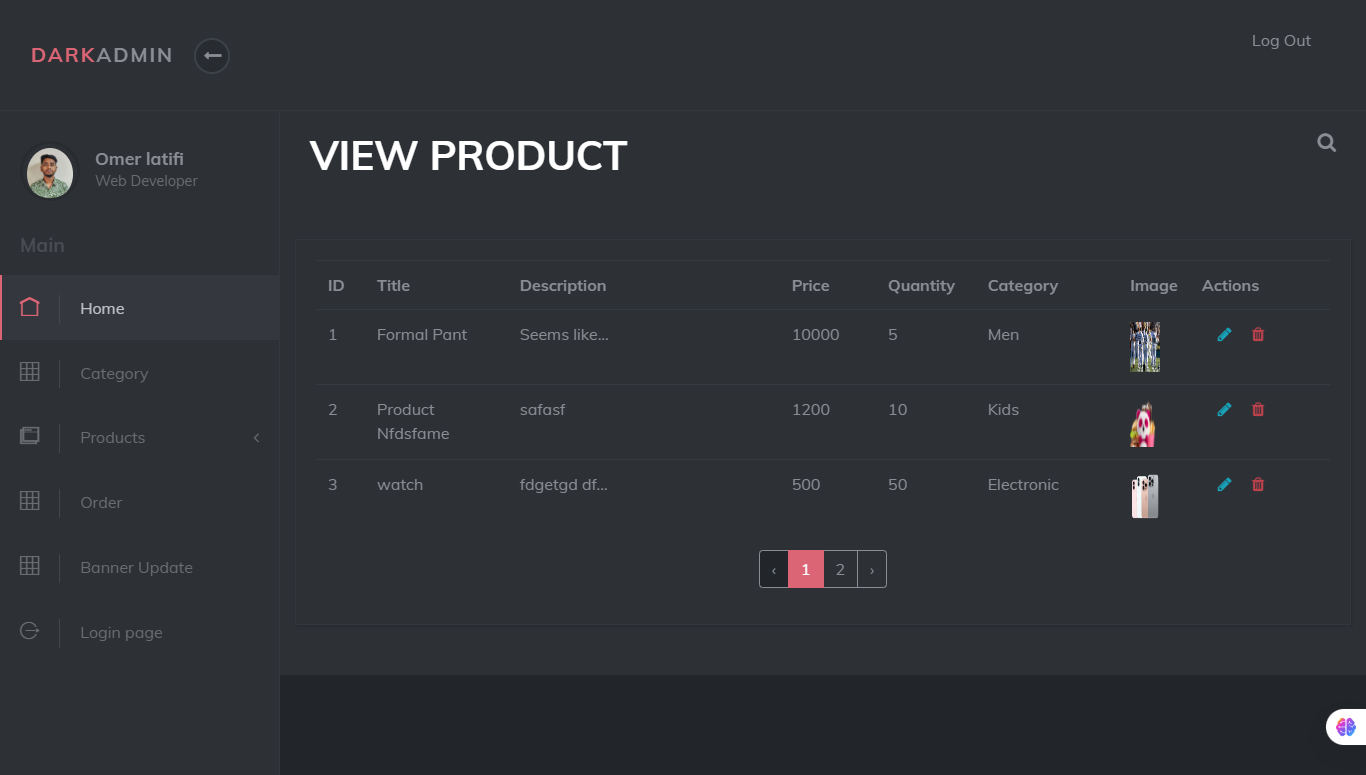Select the Home icon in the sidebar
The width and height of the screenshot is (1366, 775).
29,307
